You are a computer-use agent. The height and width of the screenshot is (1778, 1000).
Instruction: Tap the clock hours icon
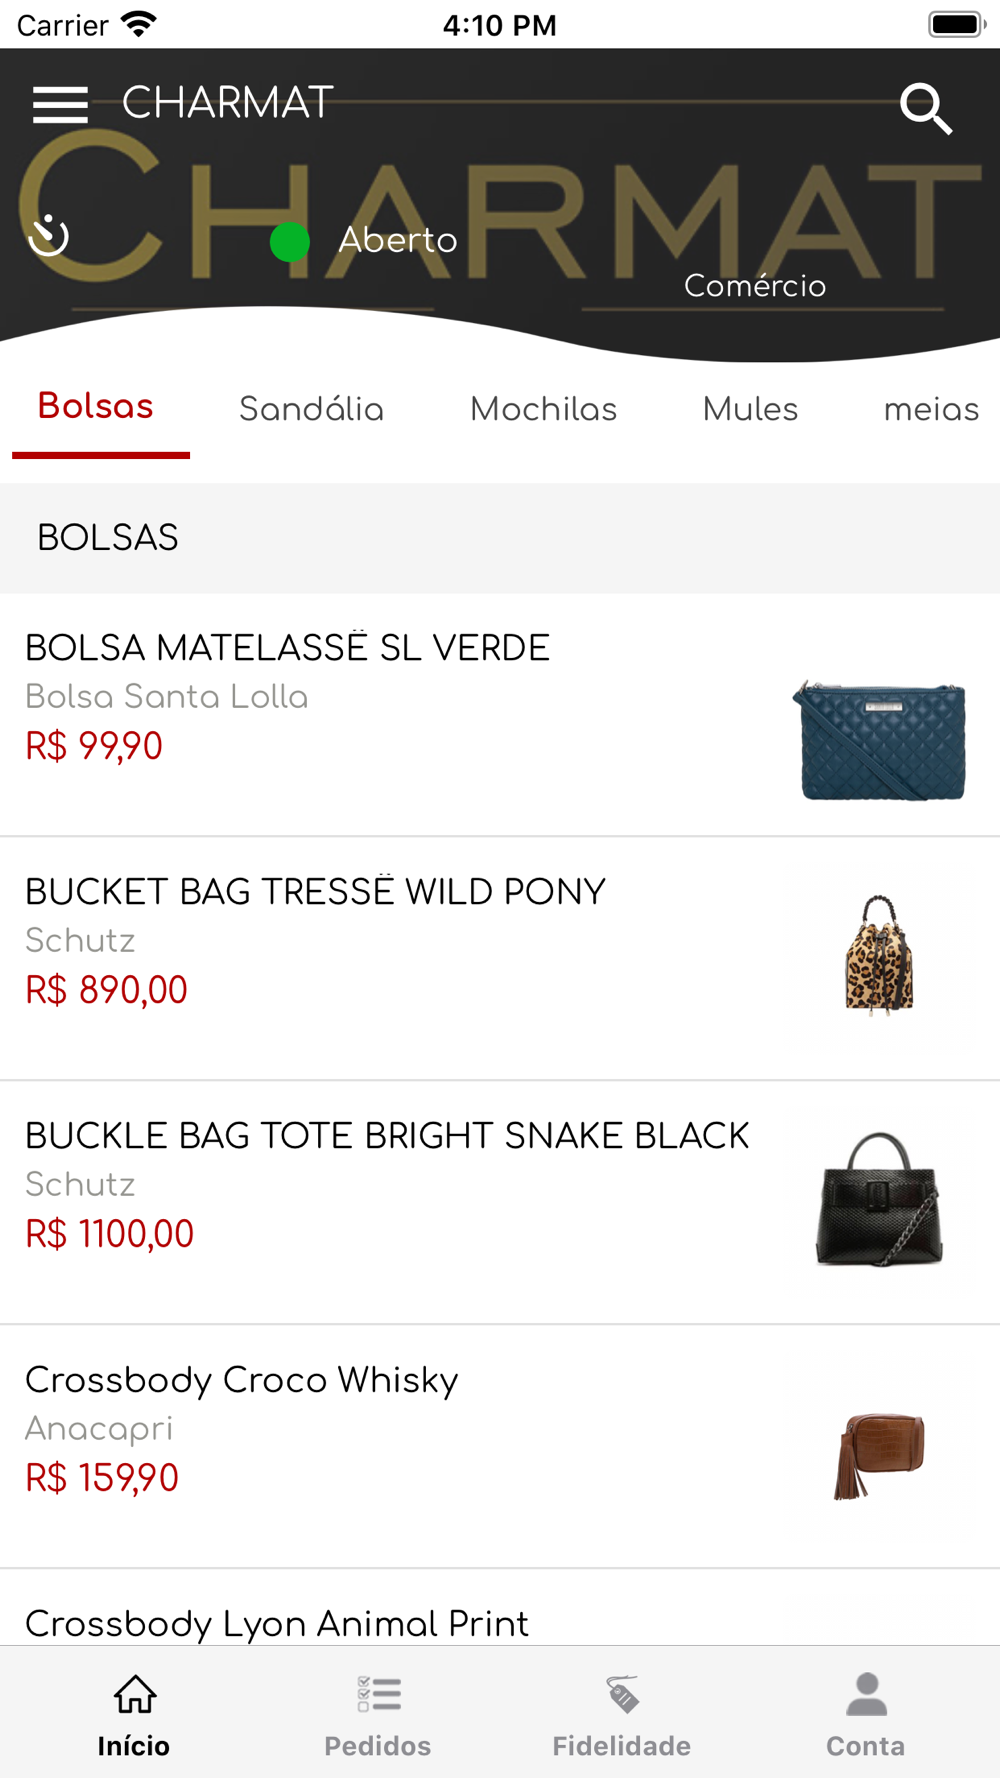click(48, 236)
